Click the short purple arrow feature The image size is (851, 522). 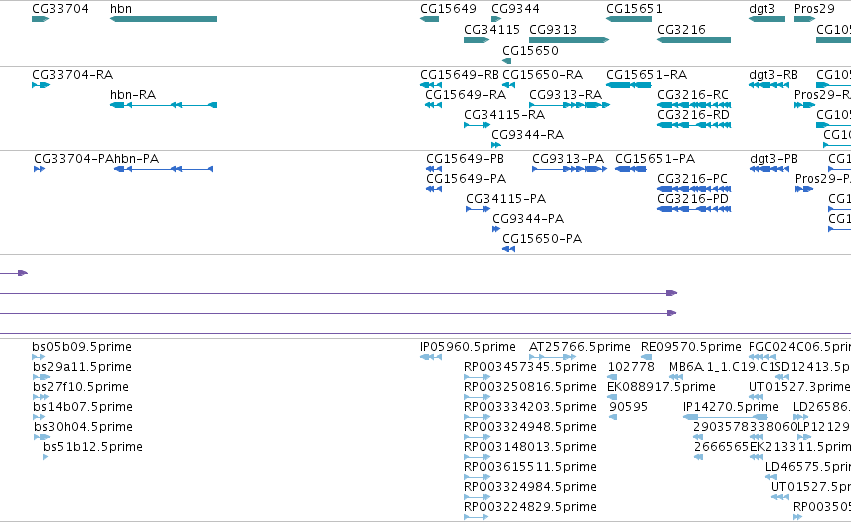point(14,273)
